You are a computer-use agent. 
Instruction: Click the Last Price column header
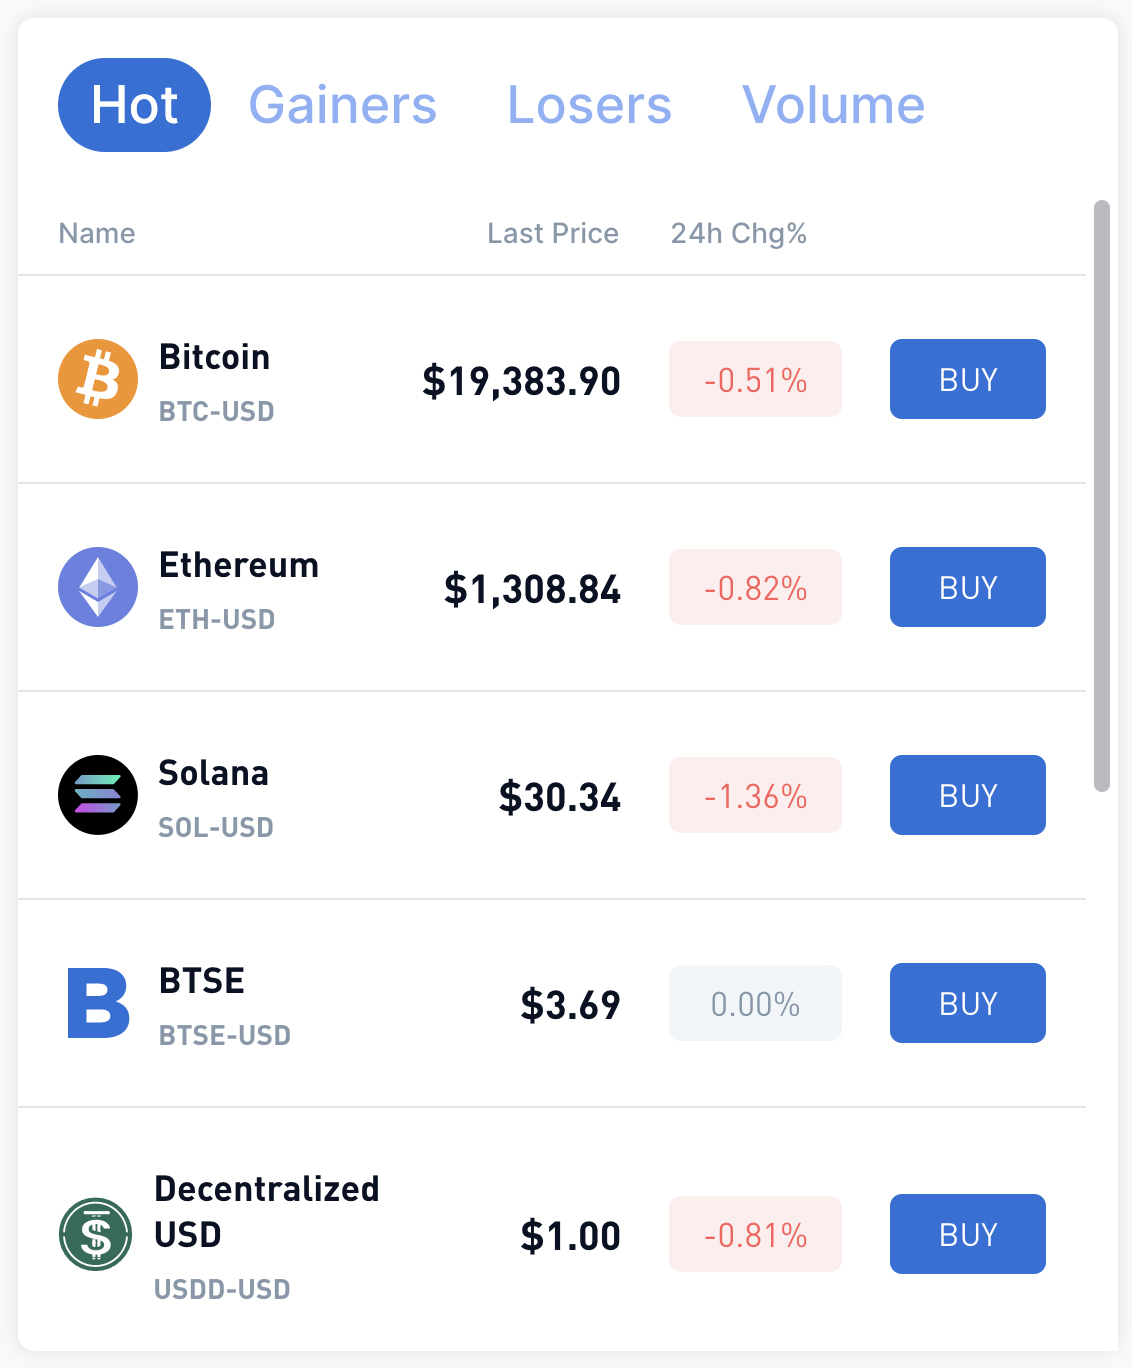[x=553, y=233]
